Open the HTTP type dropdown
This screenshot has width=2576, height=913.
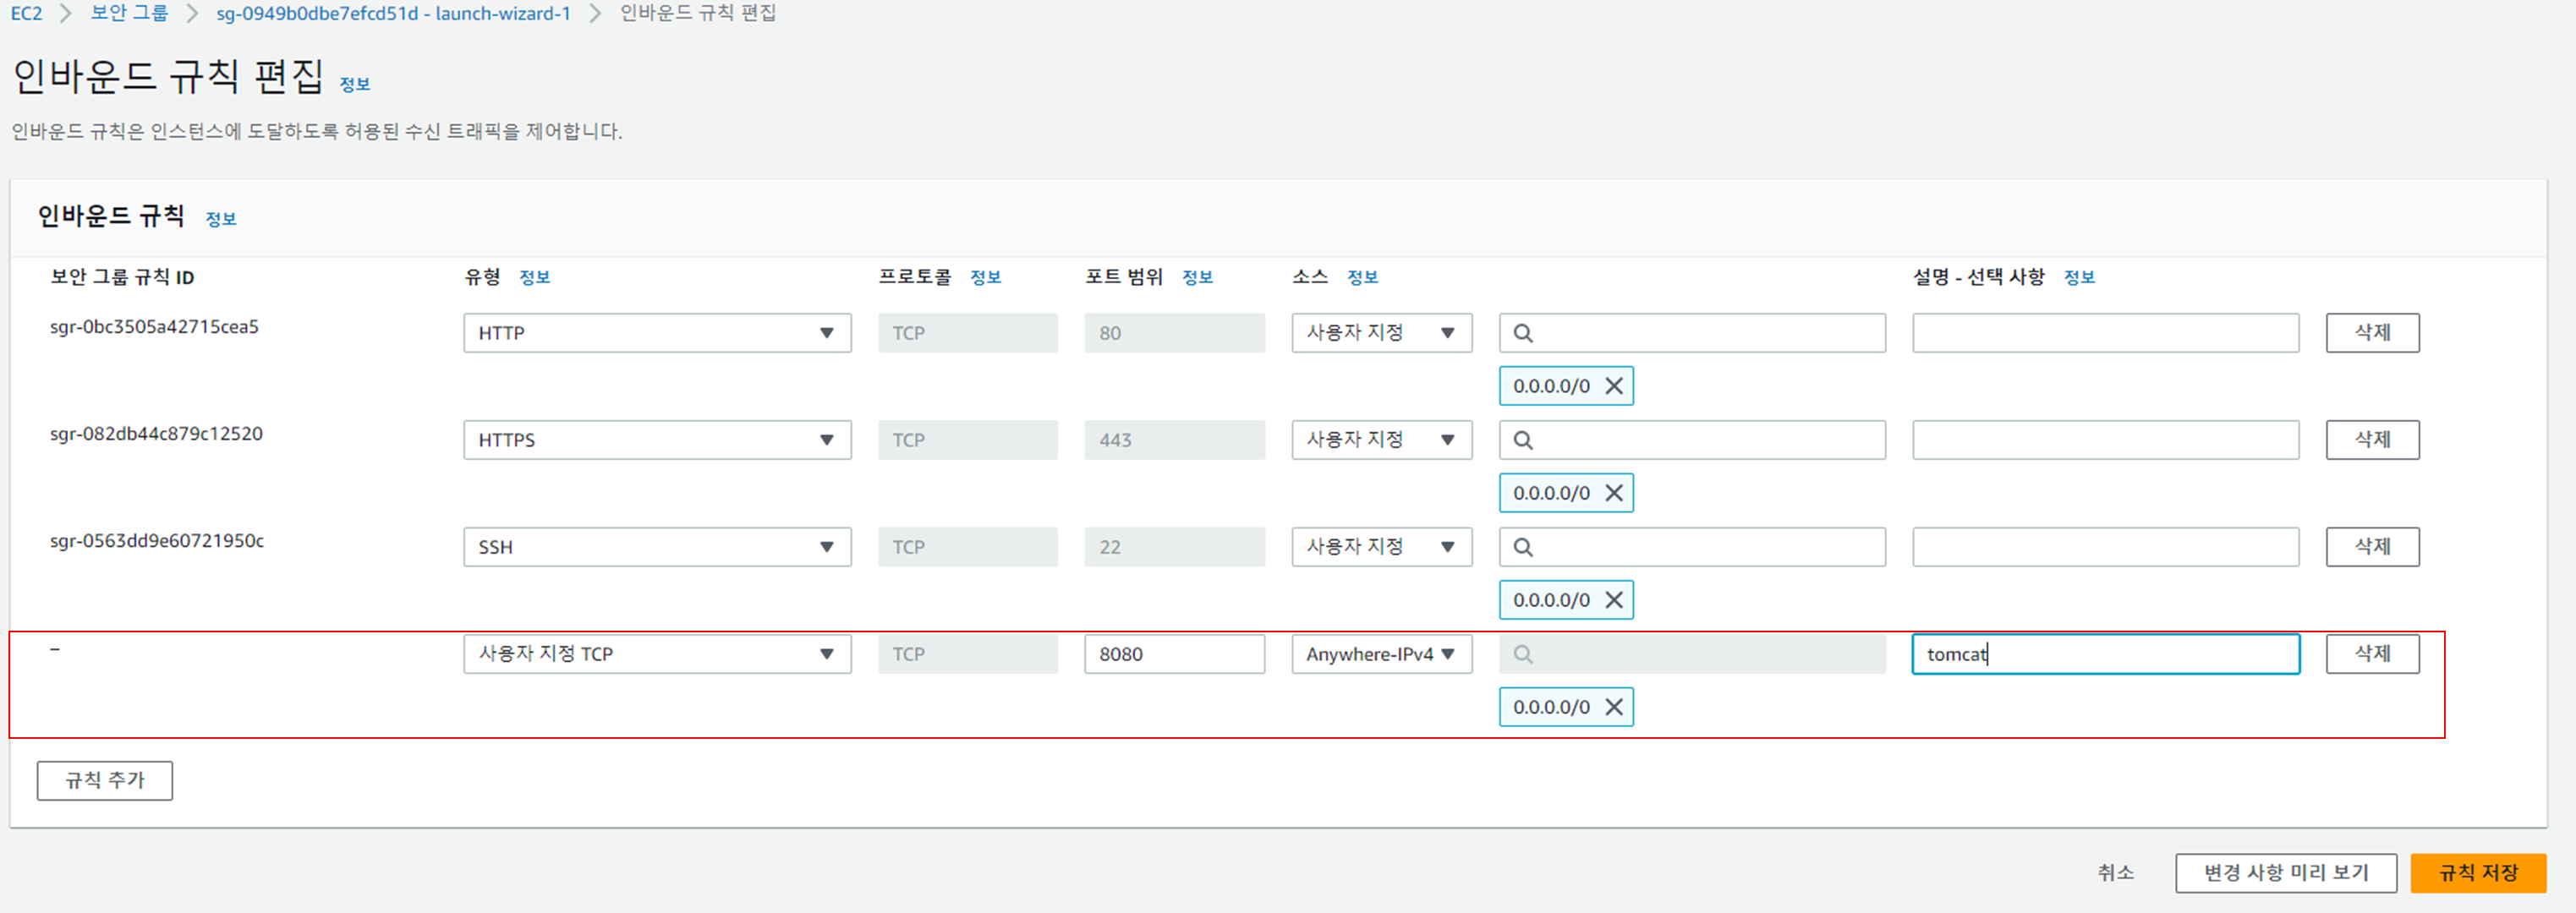[x=656, y=333]
